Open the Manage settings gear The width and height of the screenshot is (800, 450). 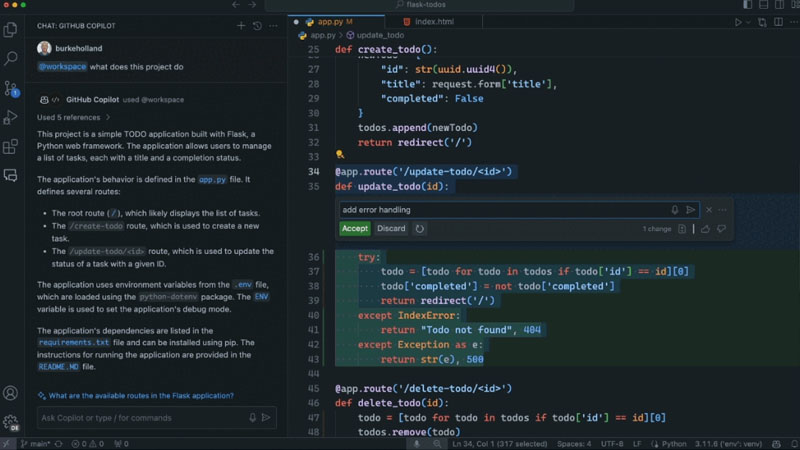tap(10, 422)
